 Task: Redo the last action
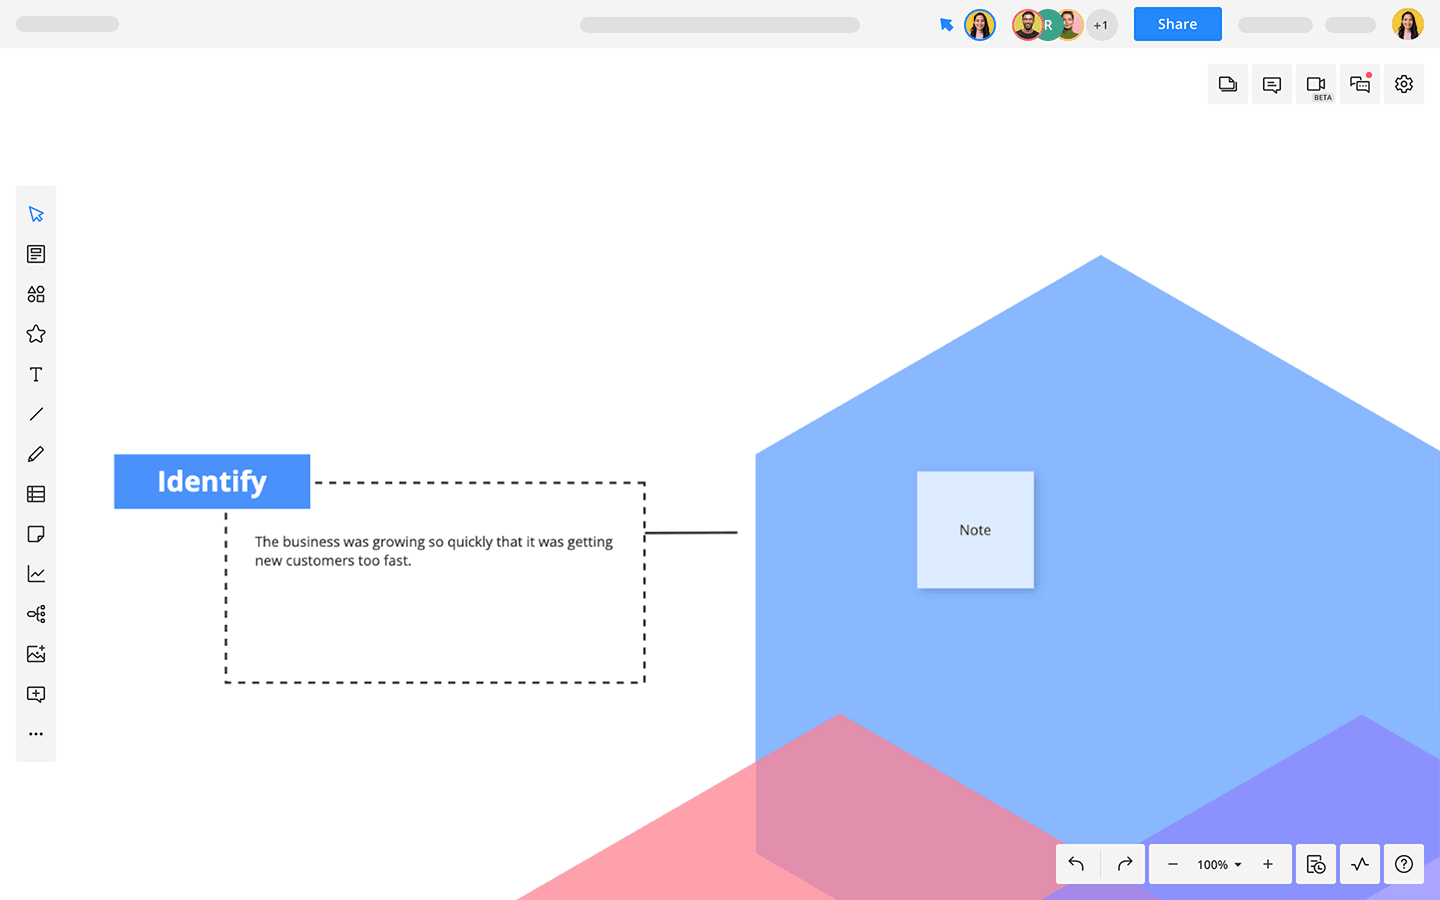point(1124,864)
